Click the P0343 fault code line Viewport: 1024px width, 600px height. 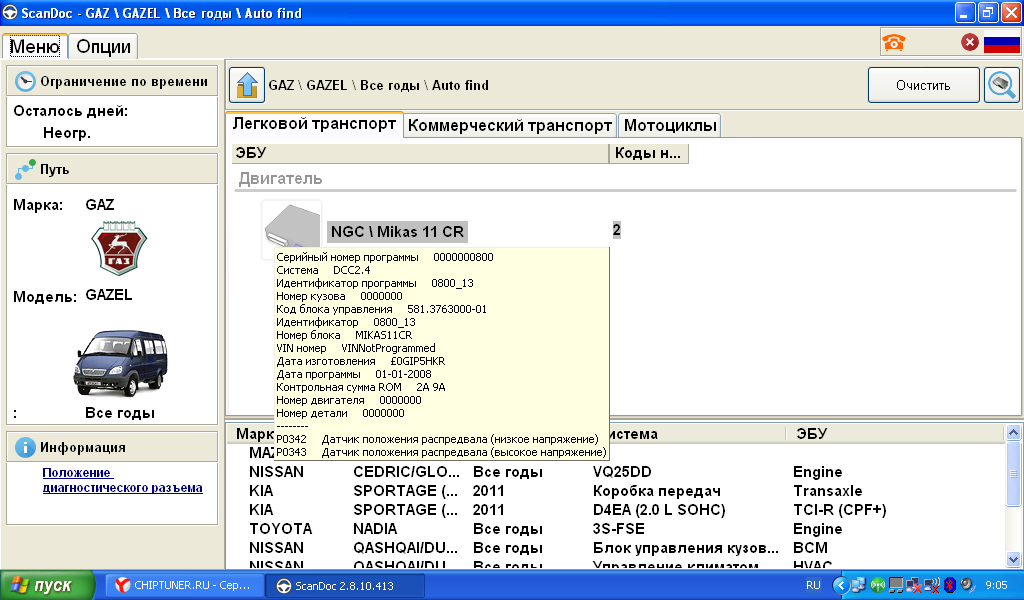tap(441, 452)
